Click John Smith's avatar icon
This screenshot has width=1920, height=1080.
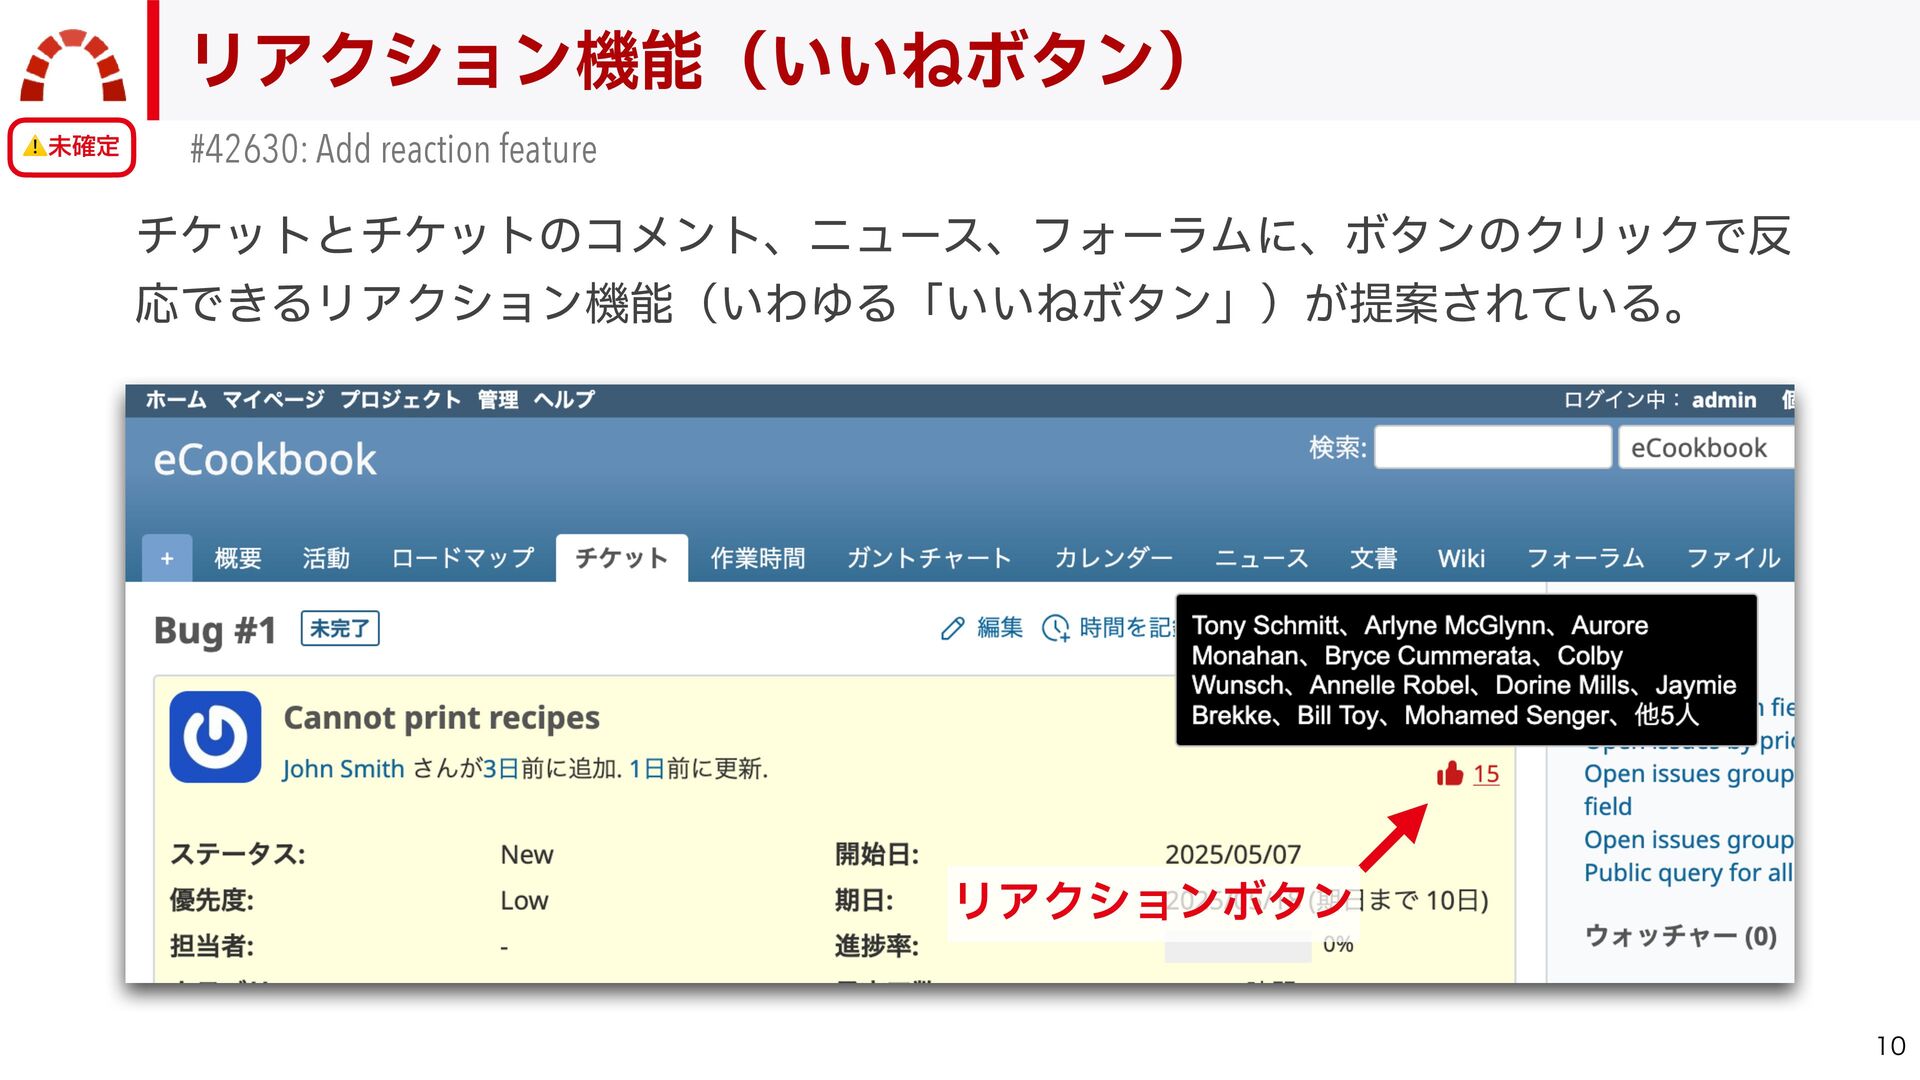click(x=215, y=737)
